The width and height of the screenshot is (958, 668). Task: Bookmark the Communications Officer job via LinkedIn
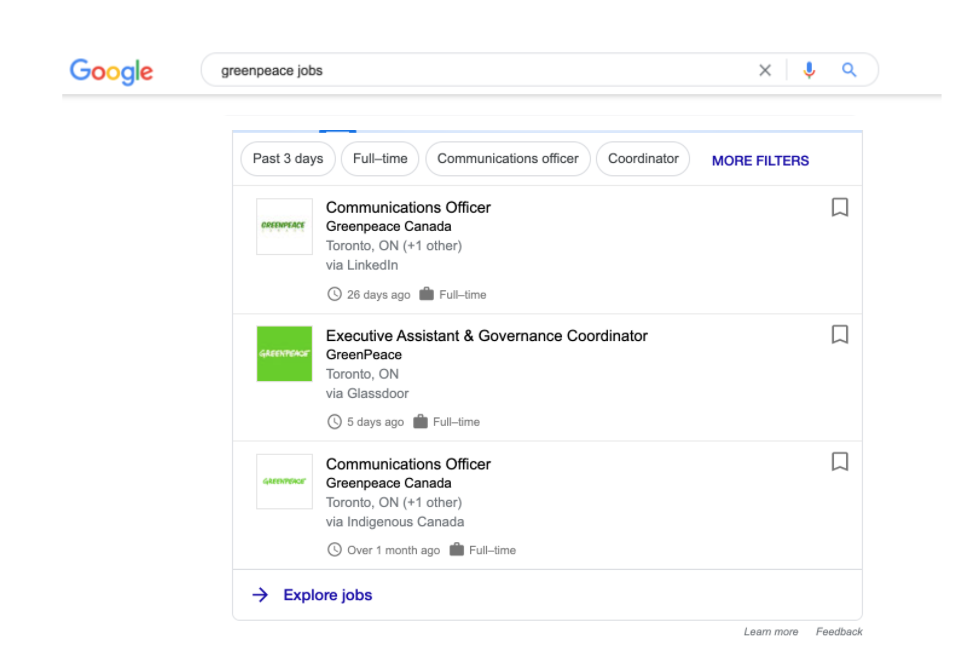pos(839,207)
